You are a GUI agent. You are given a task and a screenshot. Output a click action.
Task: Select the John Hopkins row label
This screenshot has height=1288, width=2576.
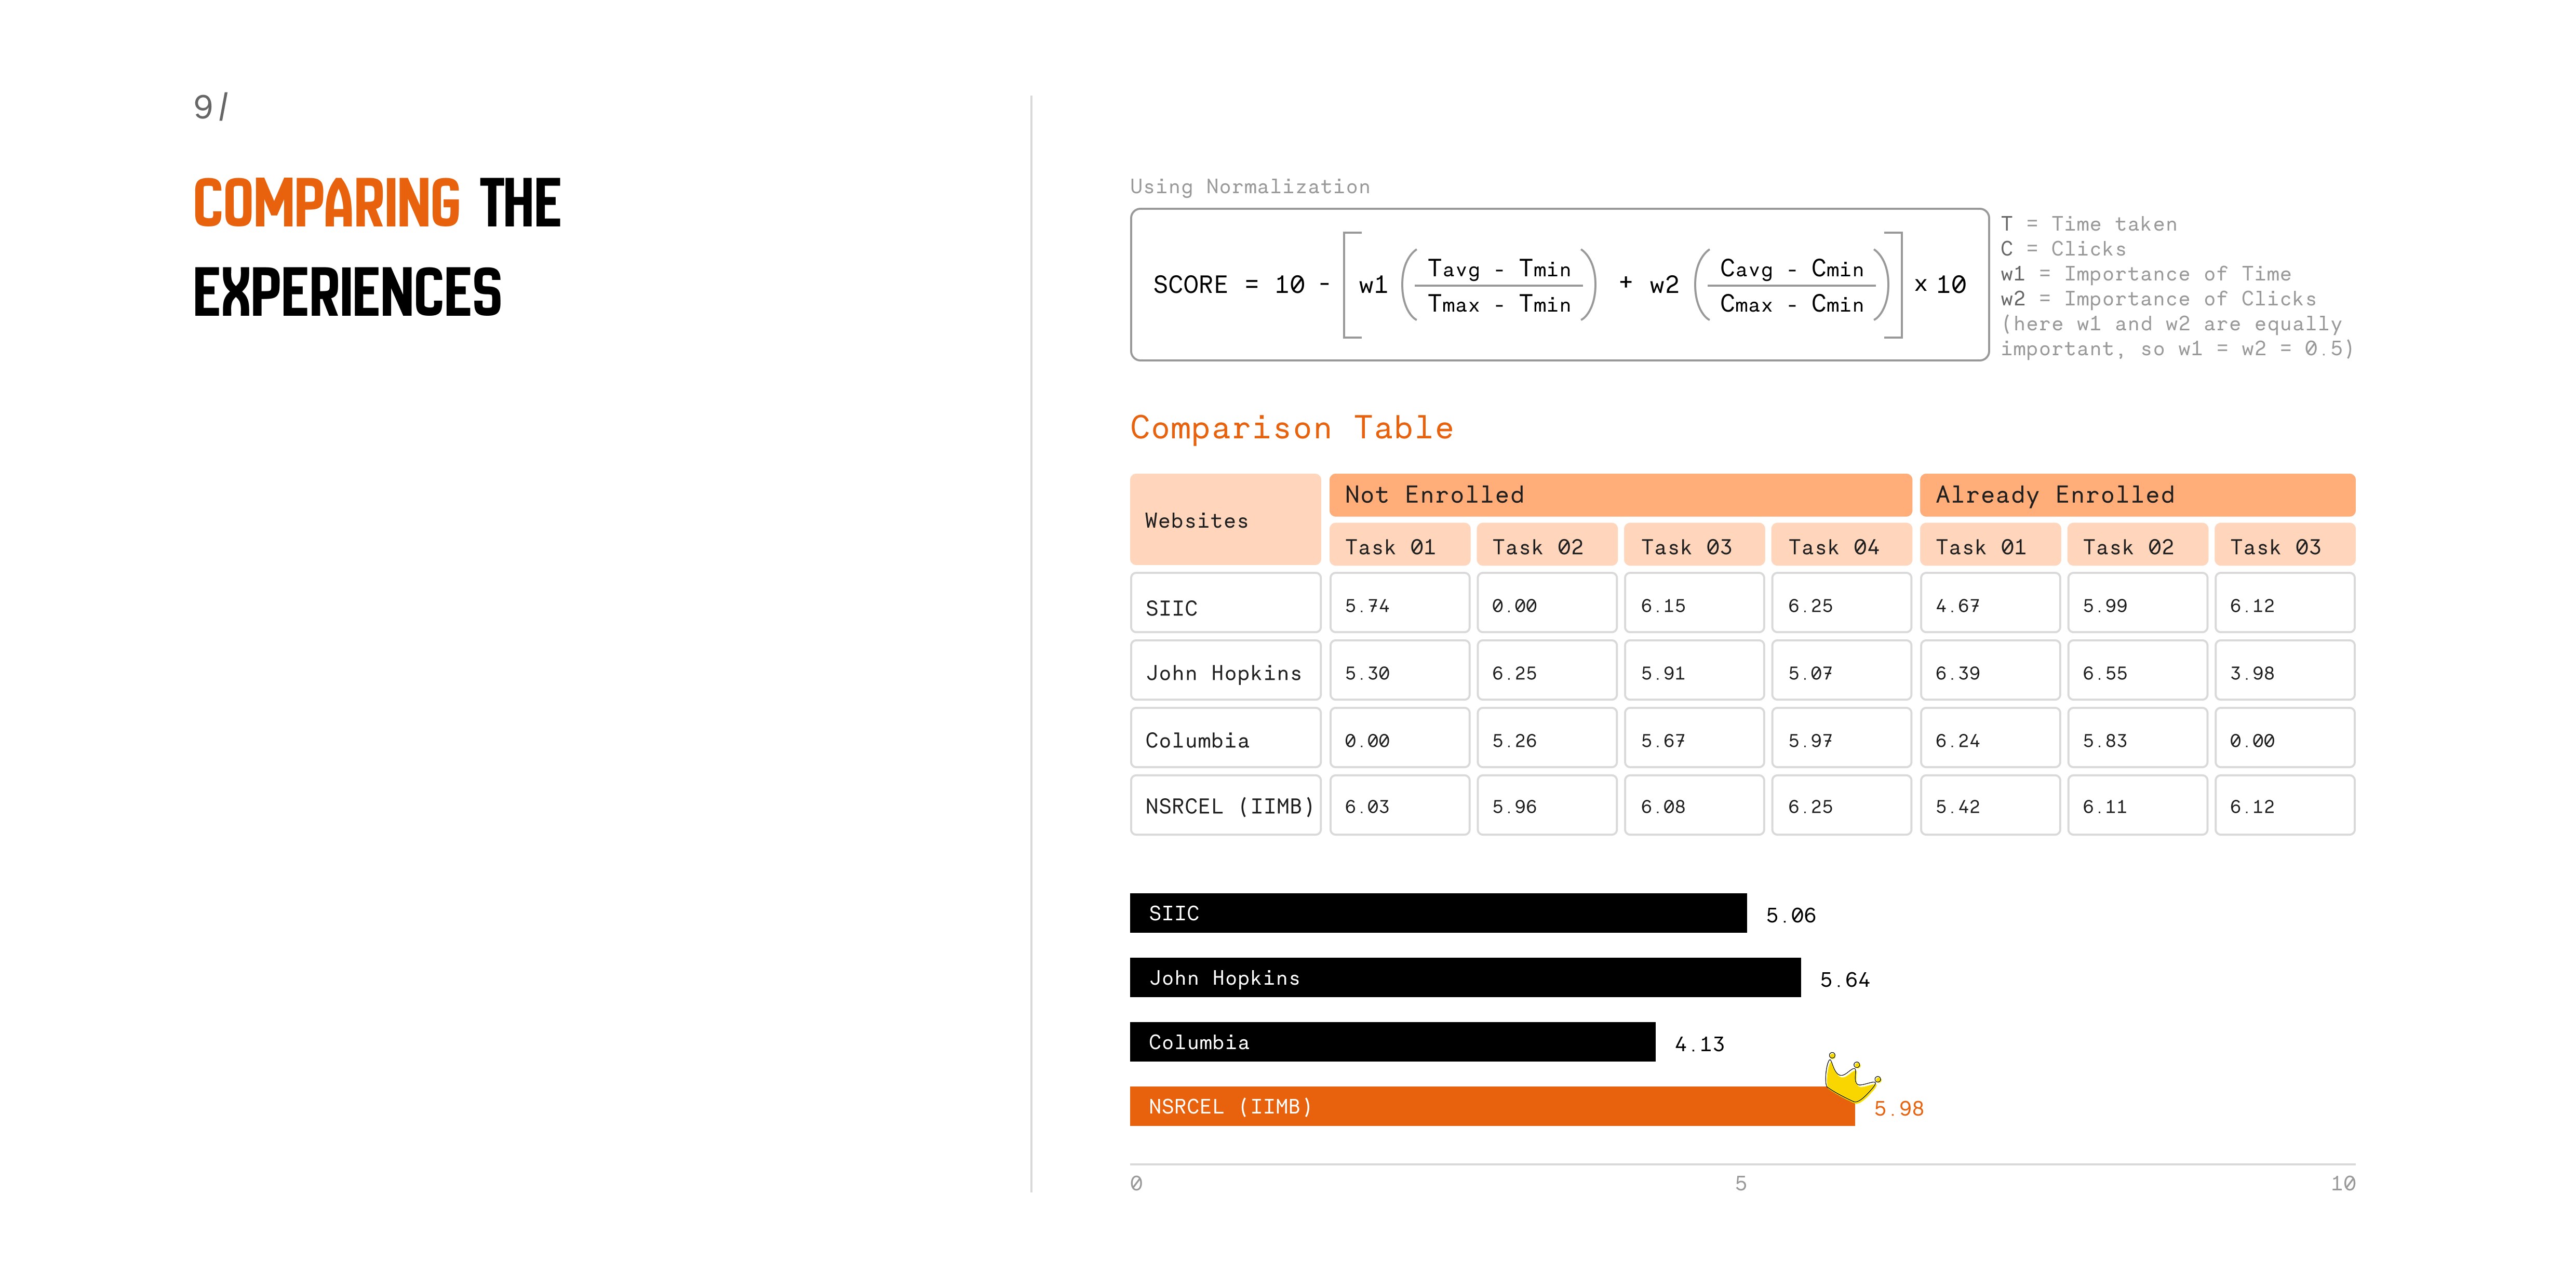point(1225,672)
